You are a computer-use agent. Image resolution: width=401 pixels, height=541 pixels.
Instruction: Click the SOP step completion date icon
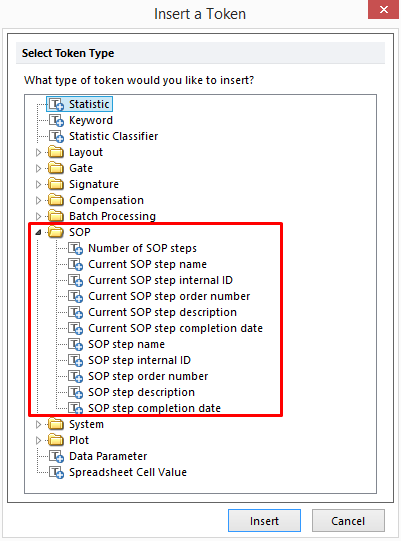pos(75,408)
